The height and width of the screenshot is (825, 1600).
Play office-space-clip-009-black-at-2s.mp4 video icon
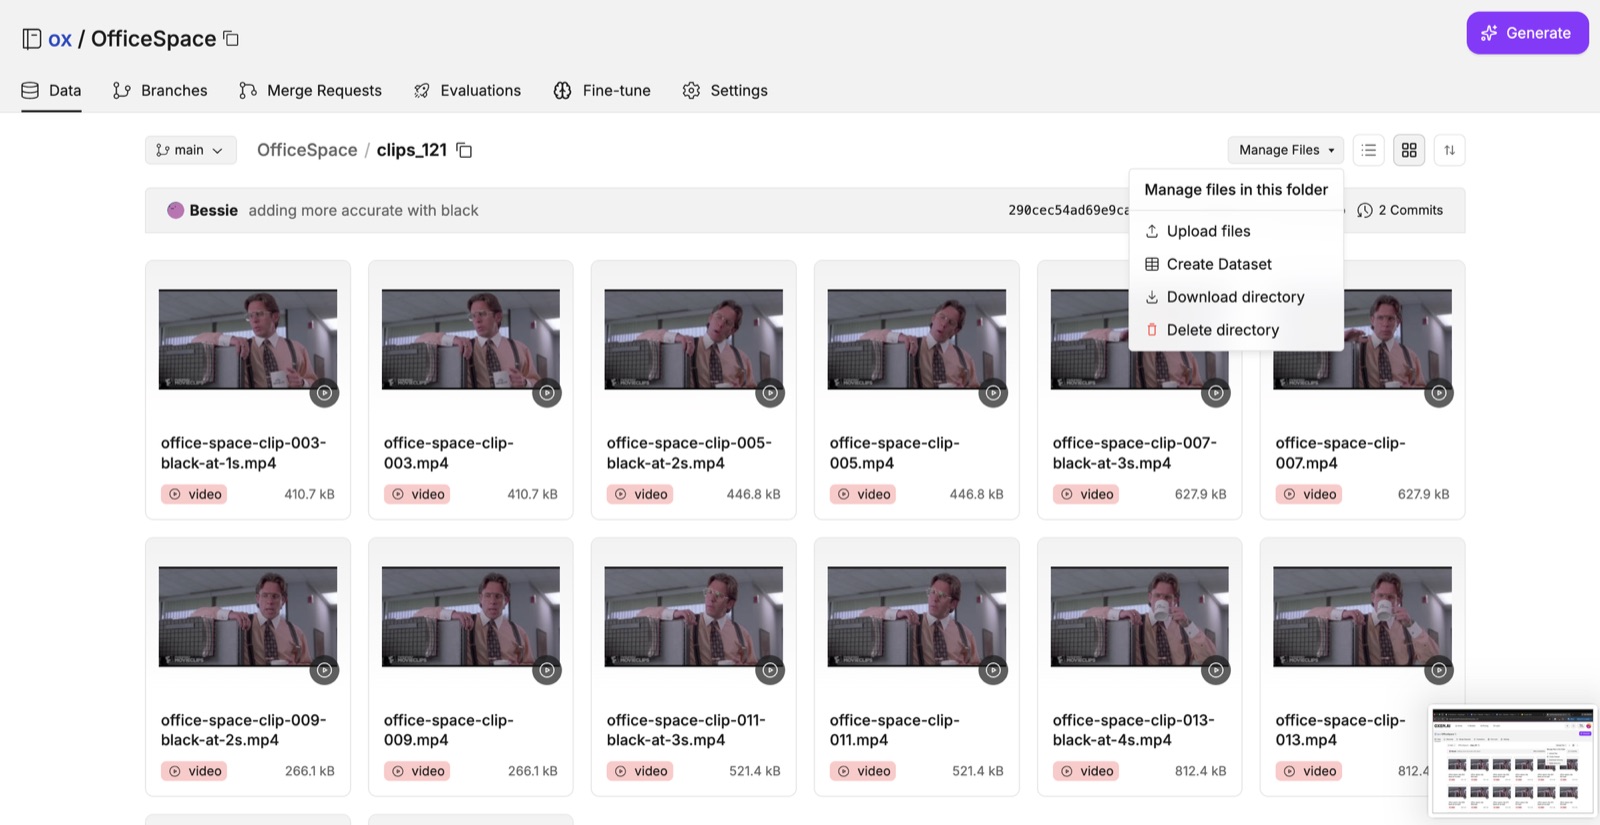tap(324, 670)
